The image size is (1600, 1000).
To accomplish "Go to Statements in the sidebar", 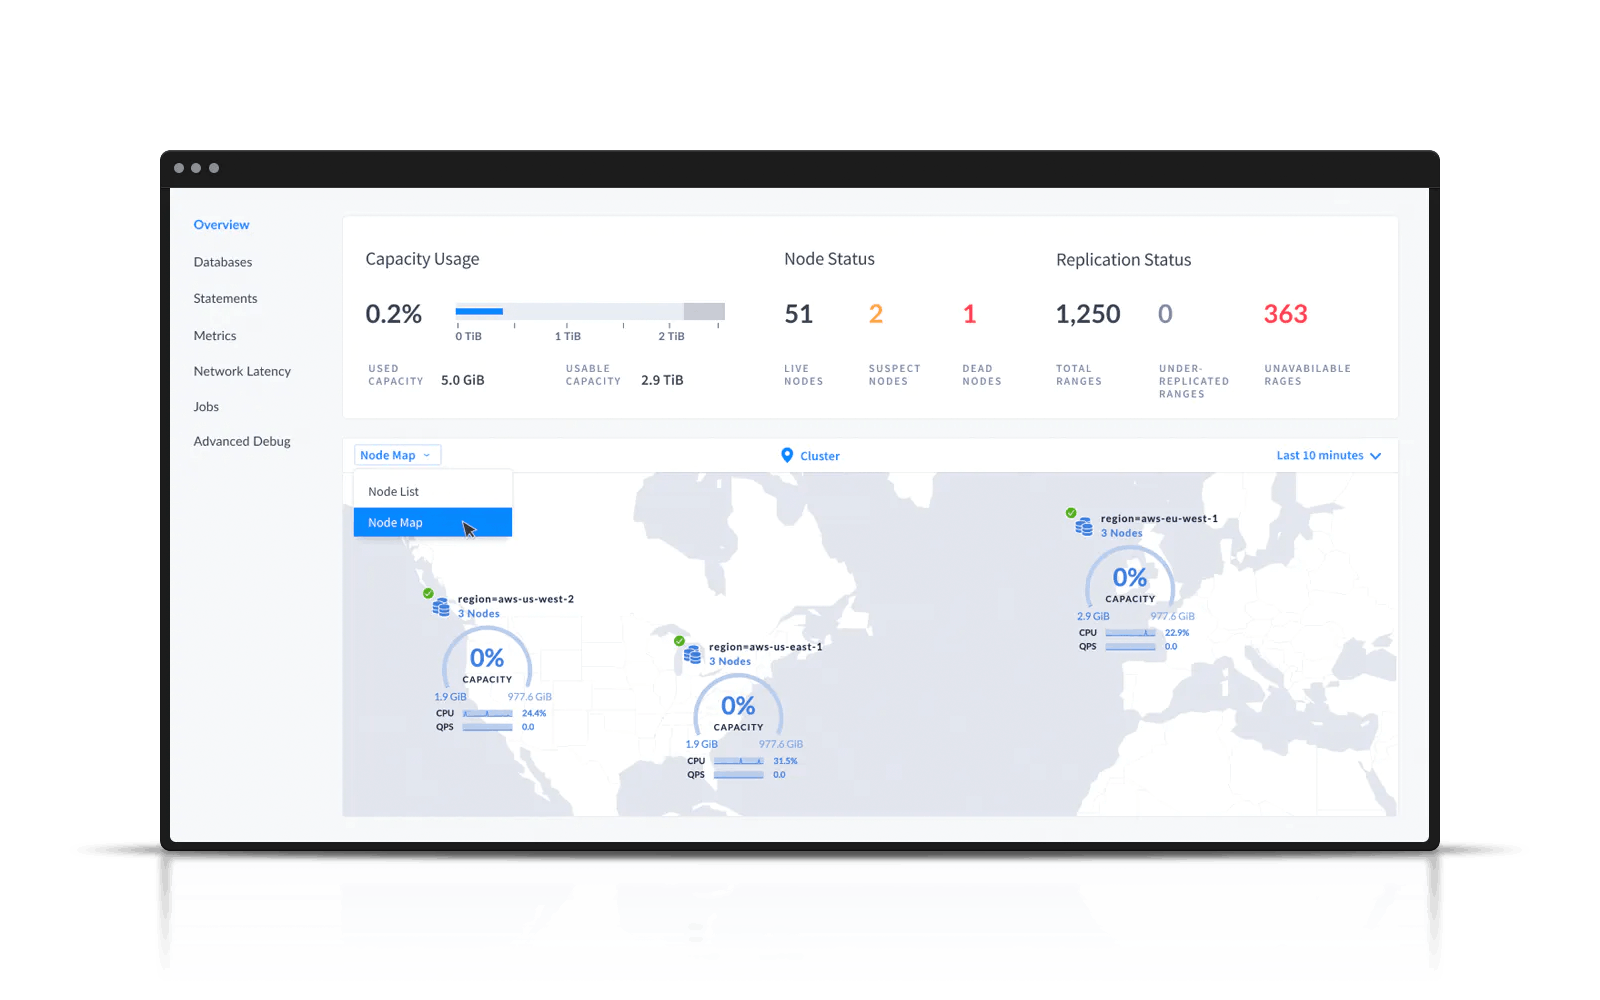I will pyautogui.click(x=225, y=299).
